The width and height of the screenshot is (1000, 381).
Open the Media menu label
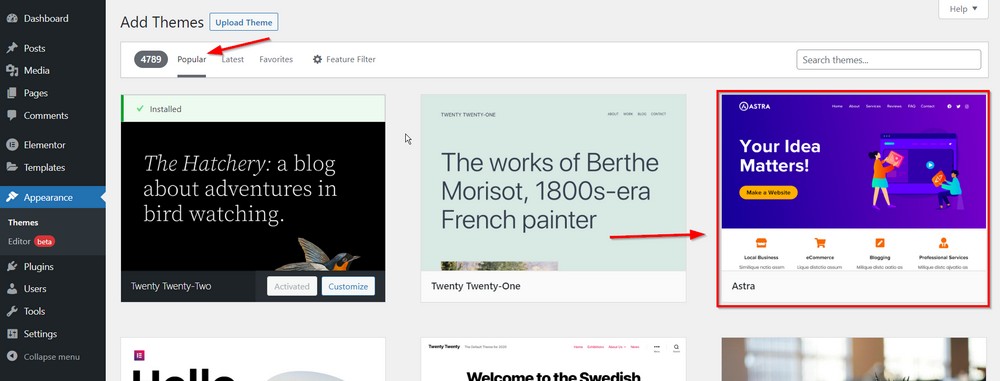pyautogui.click(x=36, y=70)
